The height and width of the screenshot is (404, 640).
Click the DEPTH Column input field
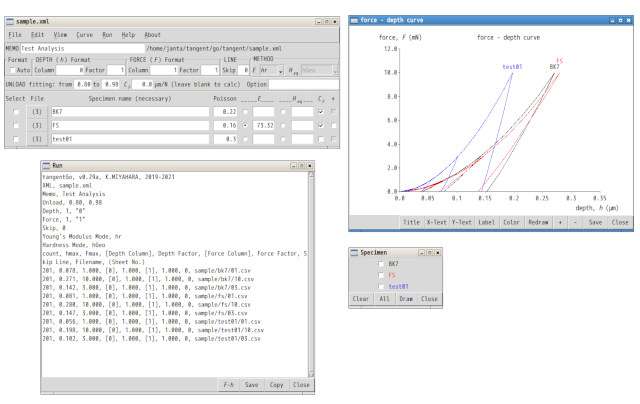70,70
